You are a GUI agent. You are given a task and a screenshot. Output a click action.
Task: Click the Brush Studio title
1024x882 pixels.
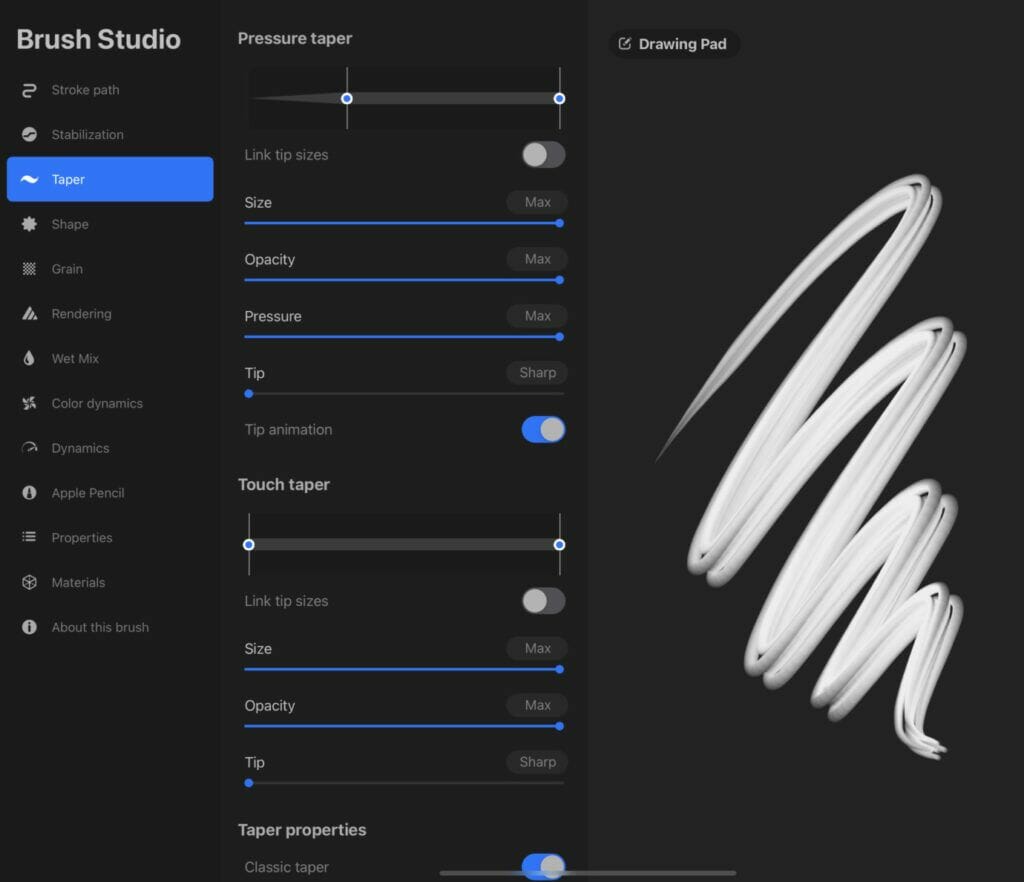tap(99, 39)
